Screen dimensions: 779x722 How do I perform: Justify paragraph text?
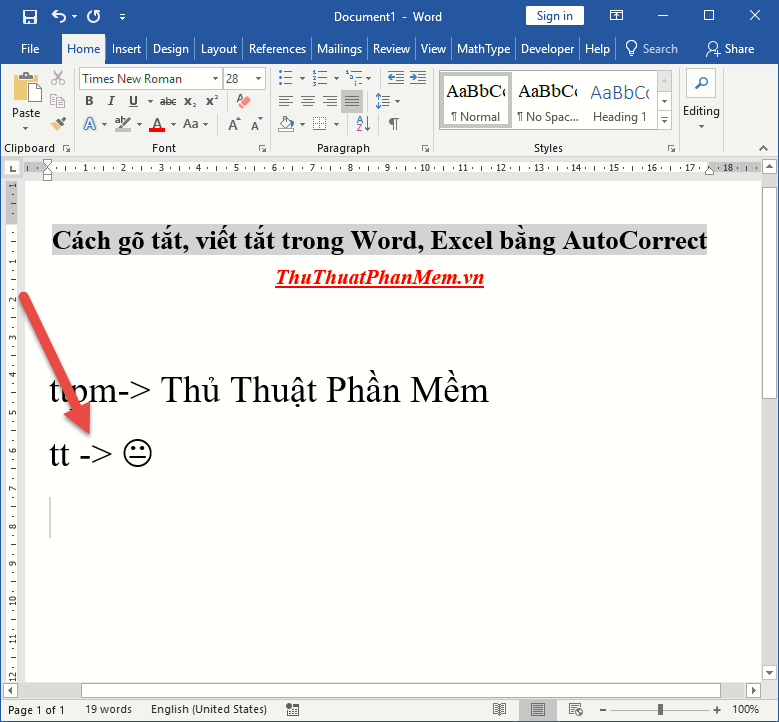point(352,101)
